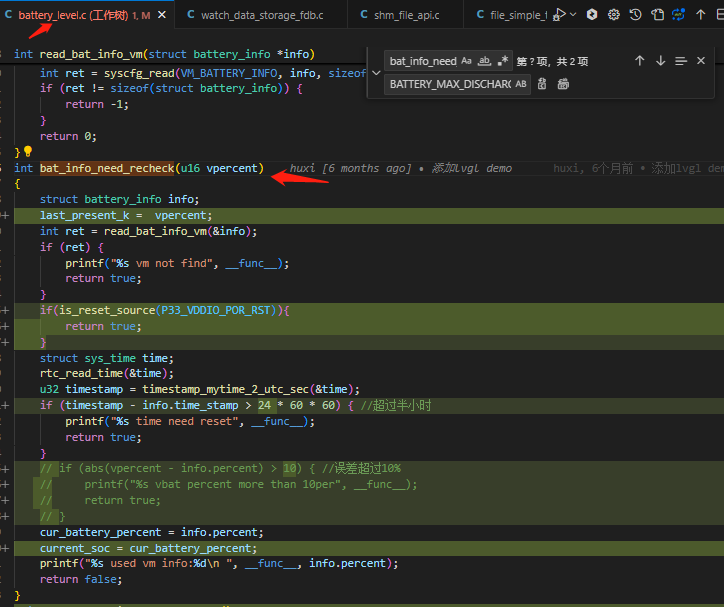Click the Replace single match icon
Screen dimensions: 724x607
542,84
